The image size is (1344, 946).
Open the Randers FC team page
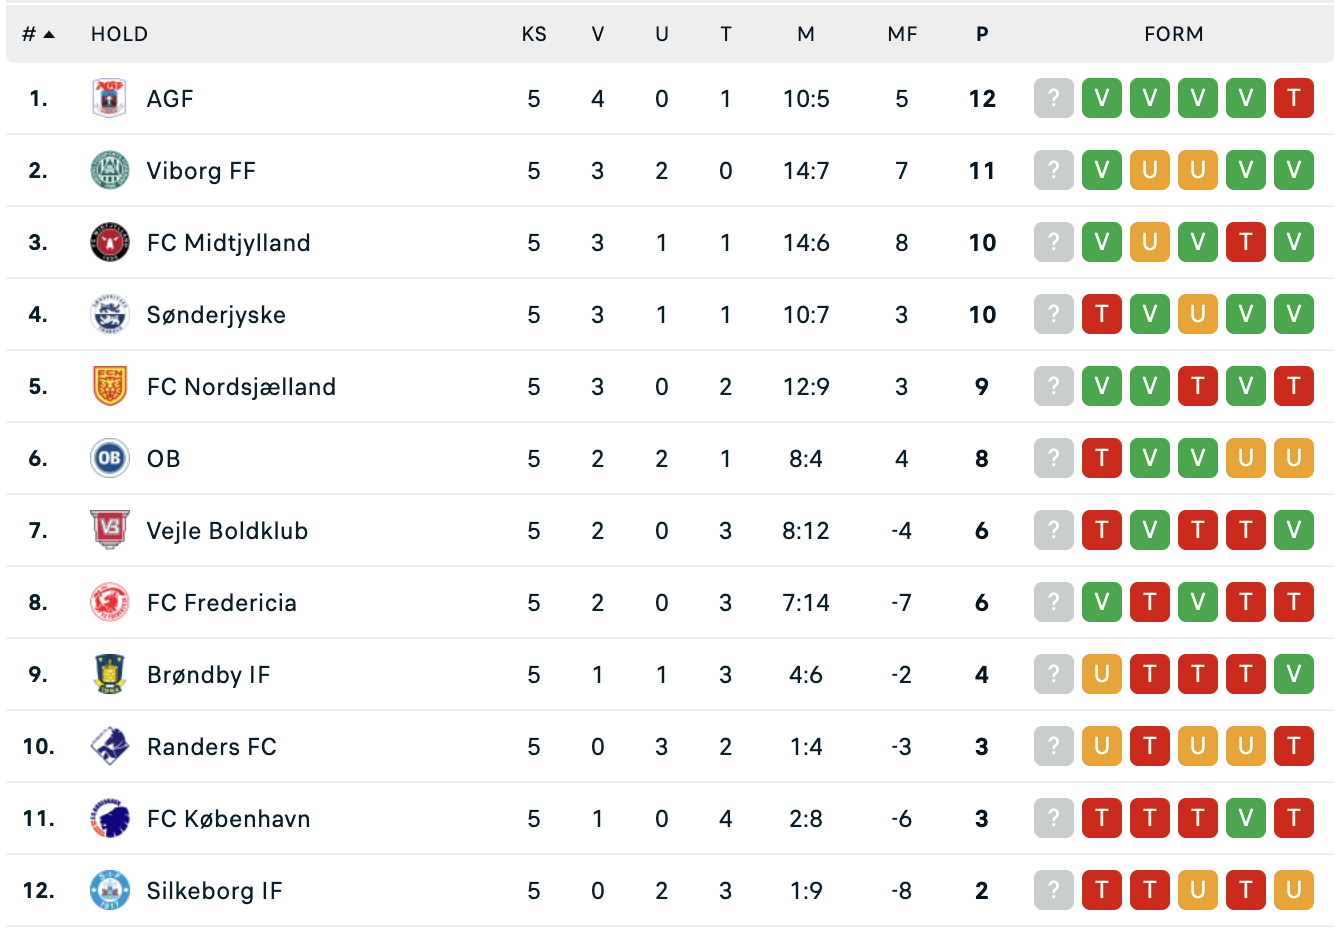(211, 747)
